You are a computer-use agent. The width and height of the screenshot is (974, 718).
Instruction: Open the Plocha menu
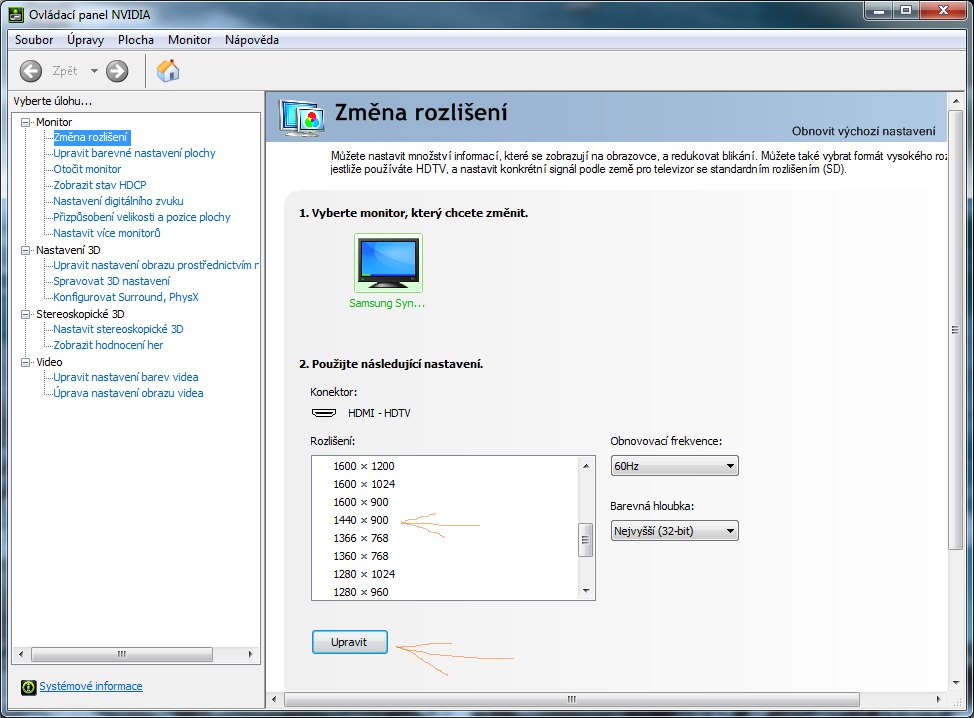136,40
